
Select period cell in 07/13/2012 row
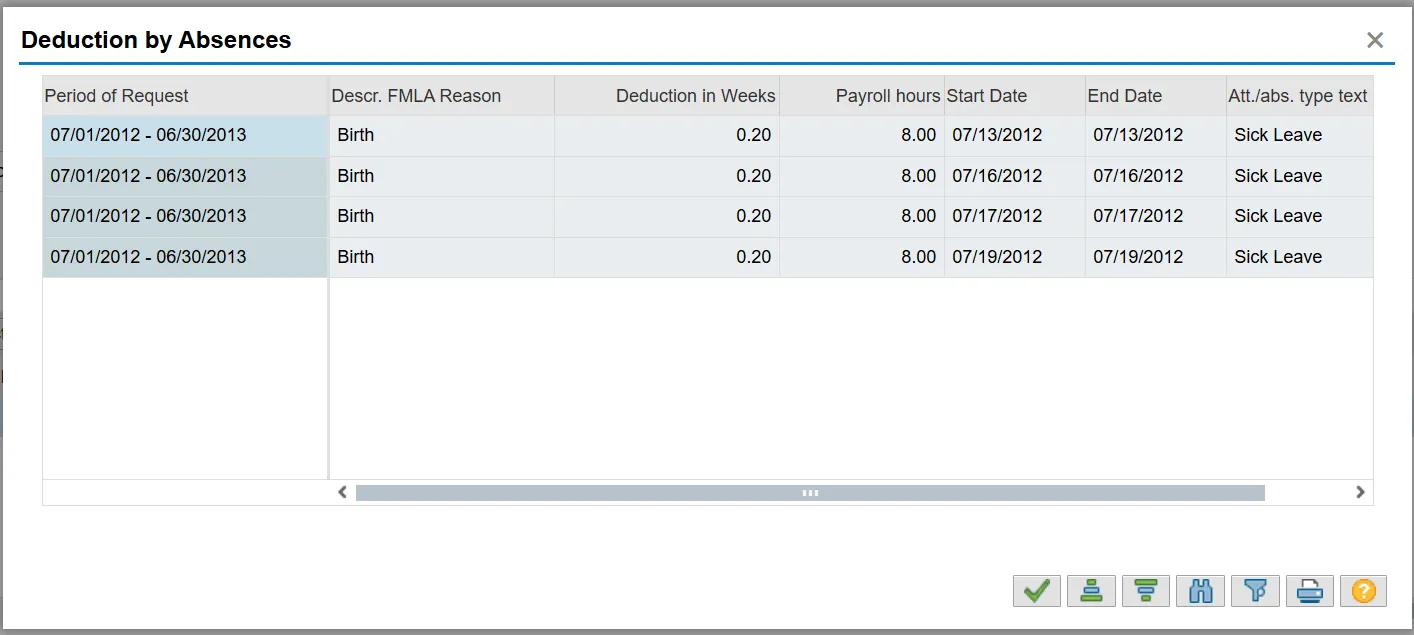[185, 135]
